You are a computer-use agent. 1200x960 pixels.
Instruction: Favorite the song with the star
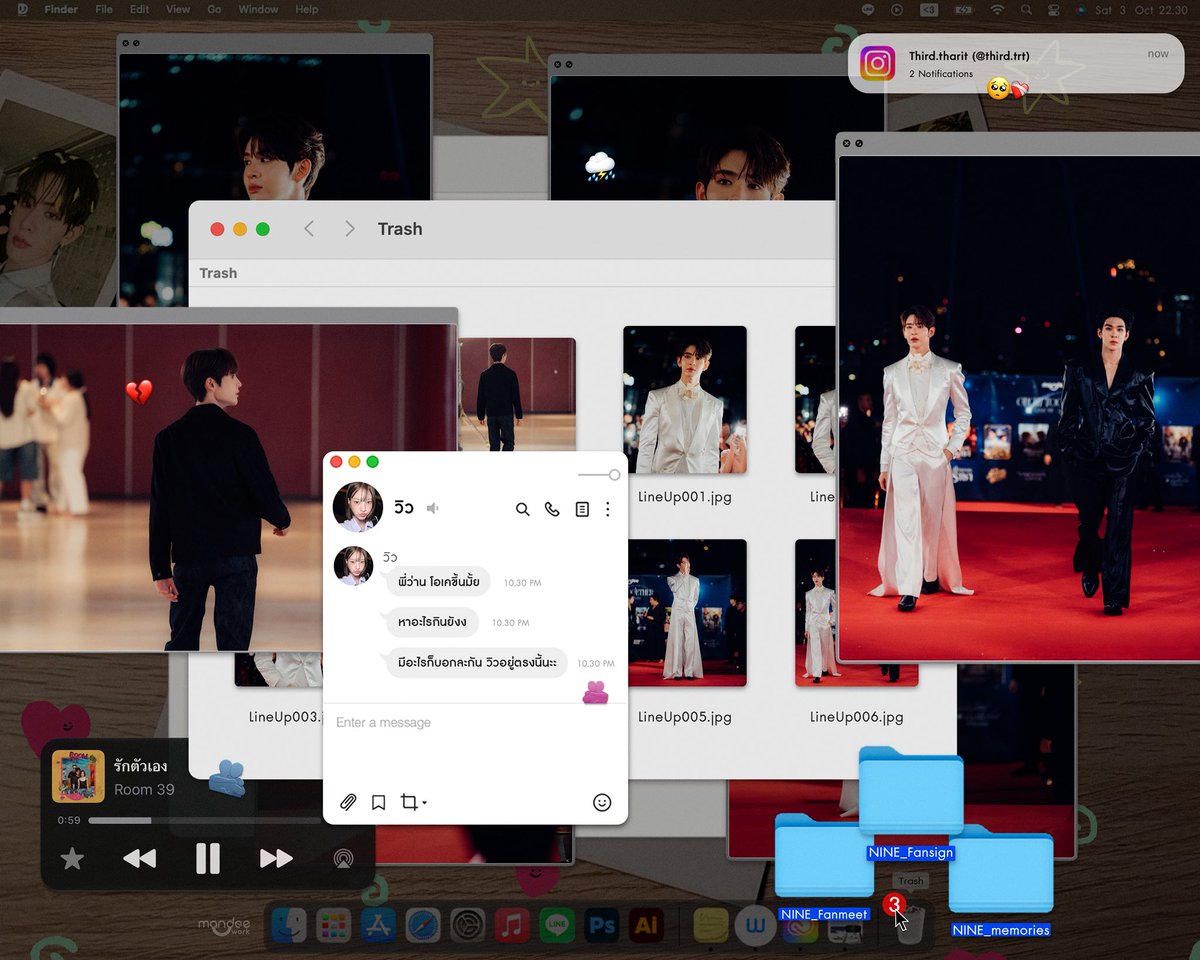(72, 858)
